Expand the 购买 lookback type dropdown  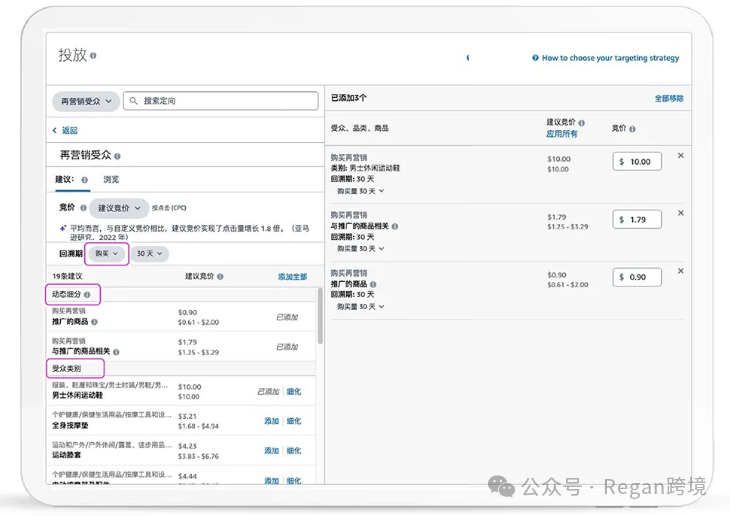[x=105, y=254]
